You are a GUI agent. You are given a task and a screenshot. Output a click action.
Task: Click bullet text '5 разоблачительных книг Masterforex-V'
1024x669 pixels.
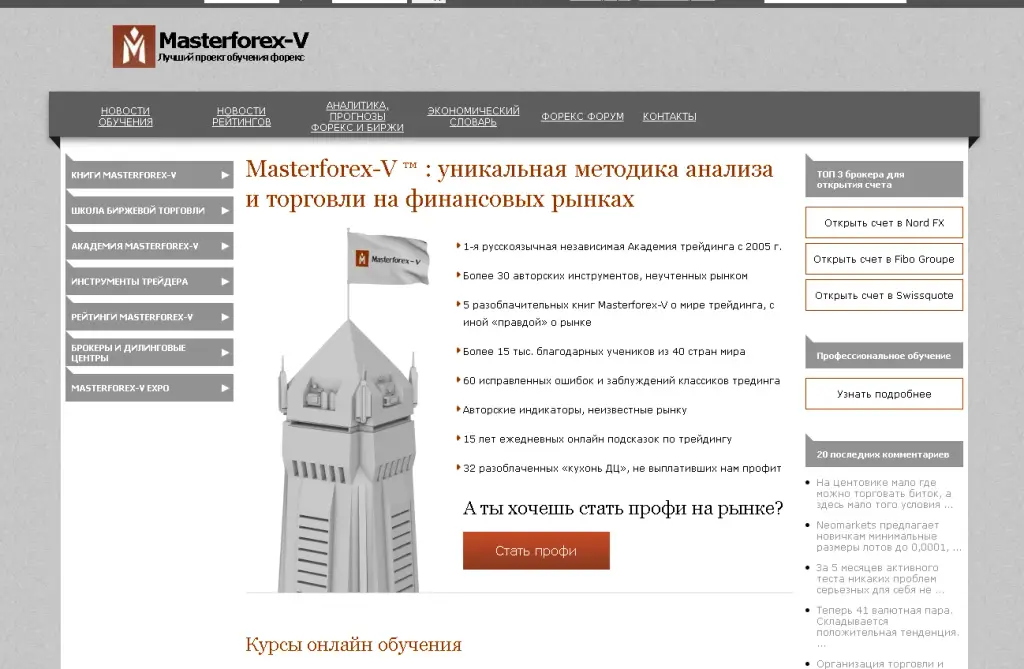tap(618, 314)
